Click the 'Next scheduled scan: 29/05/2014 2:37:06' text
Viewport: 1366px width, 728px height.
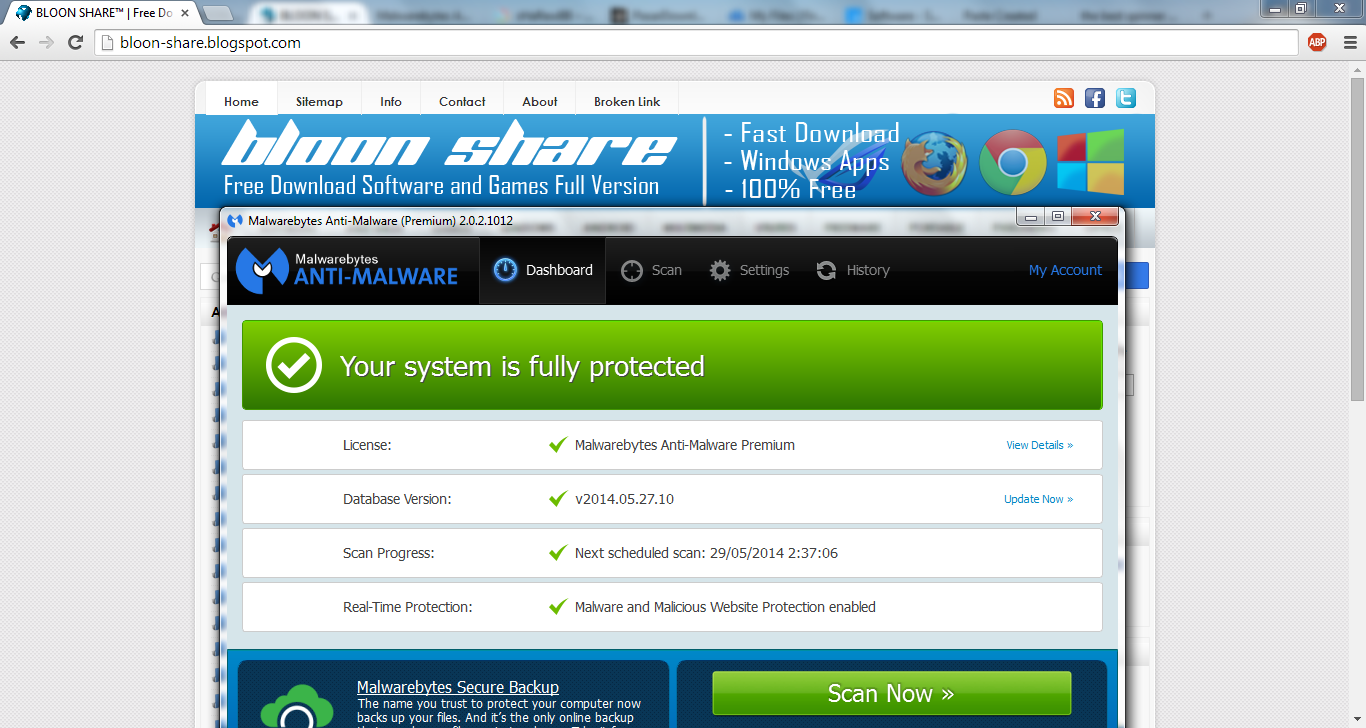point(706,553)
